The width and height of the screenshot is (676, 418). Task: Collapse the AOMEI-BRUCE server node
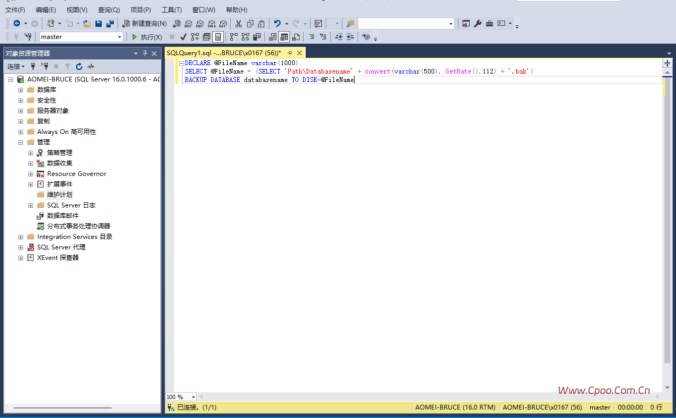(x=10, y=79)
